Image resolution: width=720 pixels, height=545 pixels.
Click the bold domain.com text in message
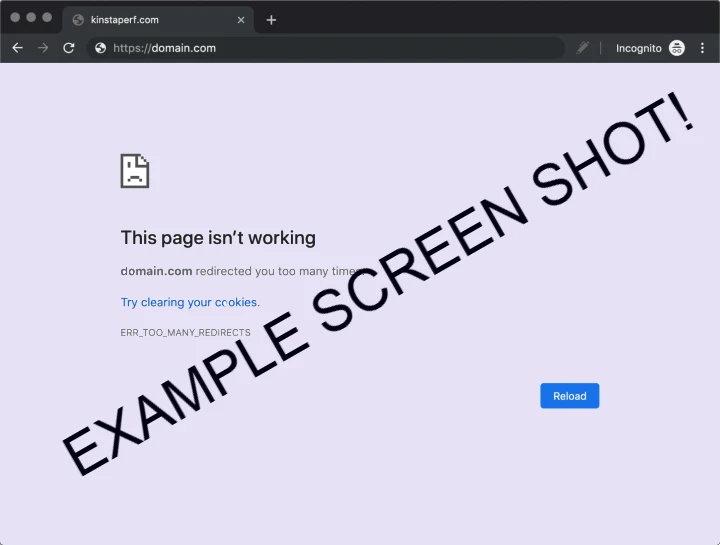tap(157, 271)
